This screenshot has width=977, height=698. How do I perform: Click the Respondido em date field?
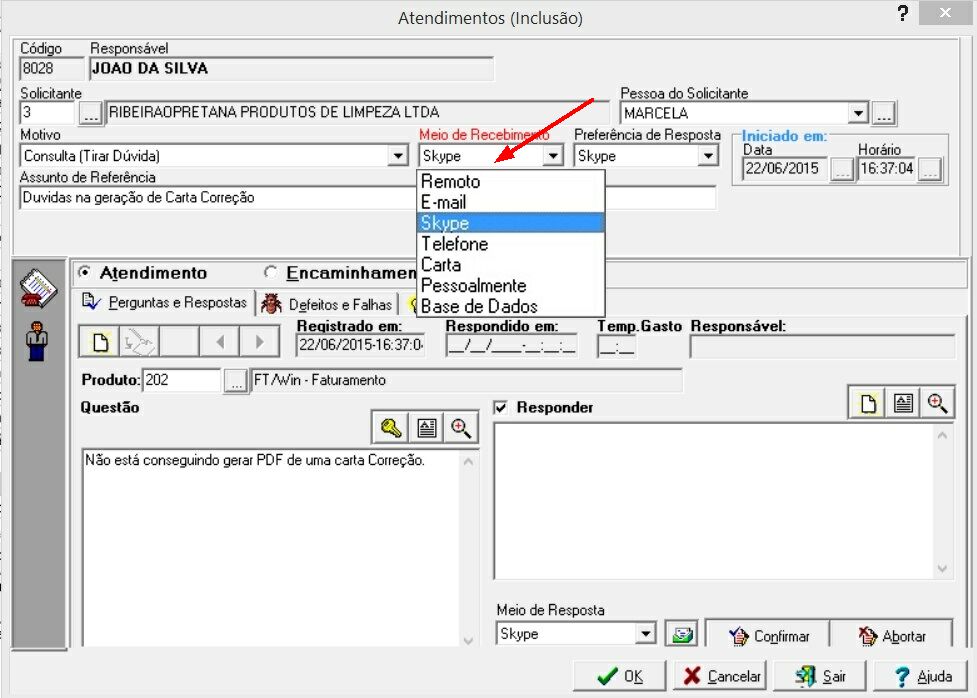coord(511,346)
